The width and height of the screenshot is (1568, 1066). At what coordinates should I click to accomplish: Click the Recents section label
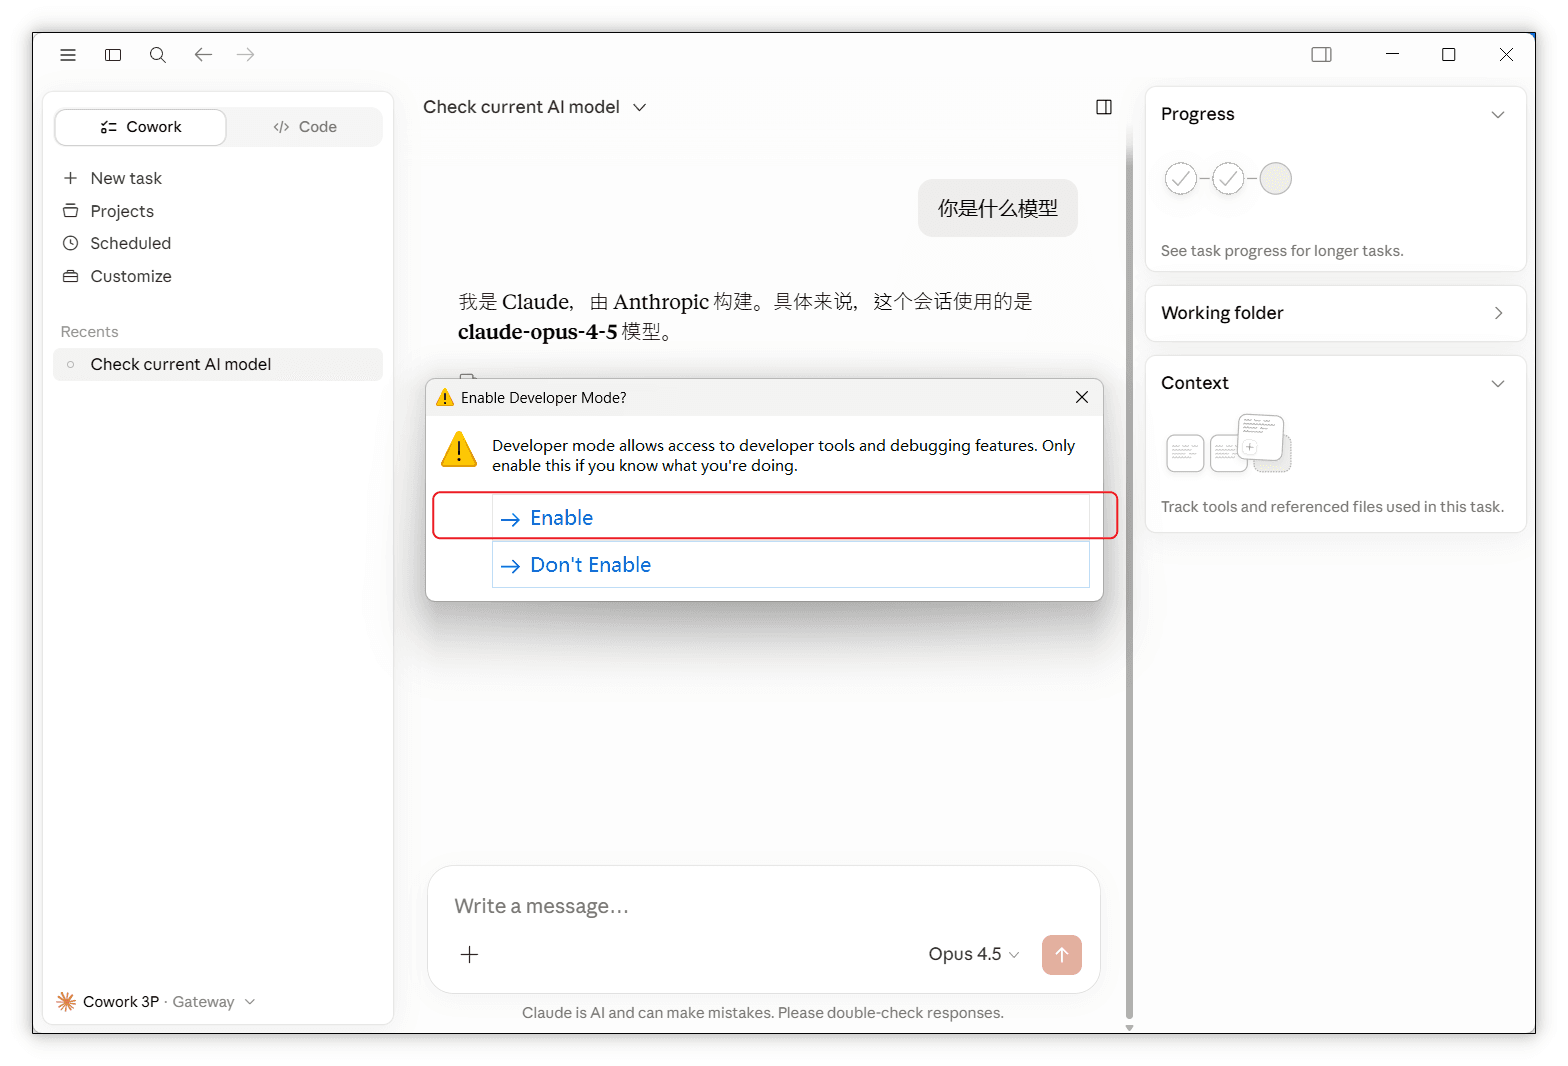[89, 332]
